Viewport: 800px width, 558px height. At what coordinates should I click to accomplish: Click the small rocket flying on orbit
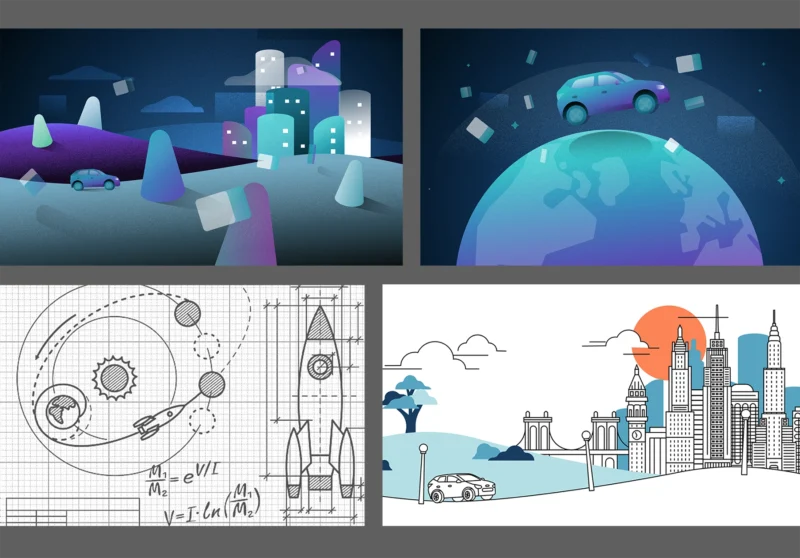(x=150, y=426)
